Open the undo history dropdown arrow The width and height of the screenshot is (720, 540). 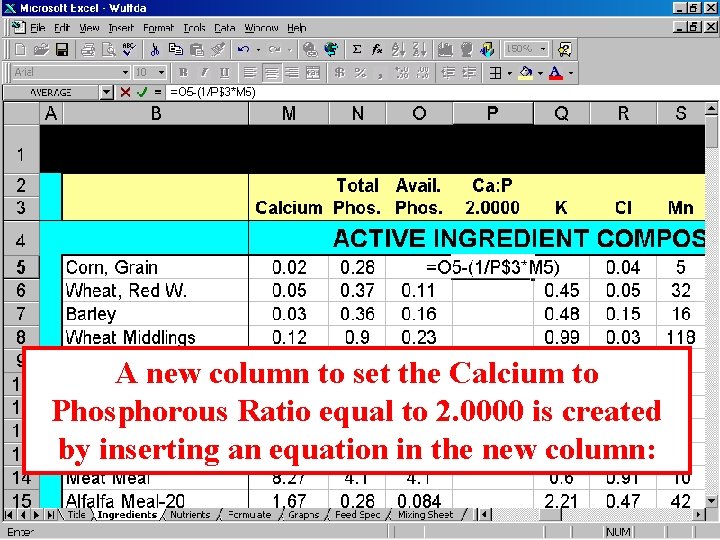click(x=258, y=49)
